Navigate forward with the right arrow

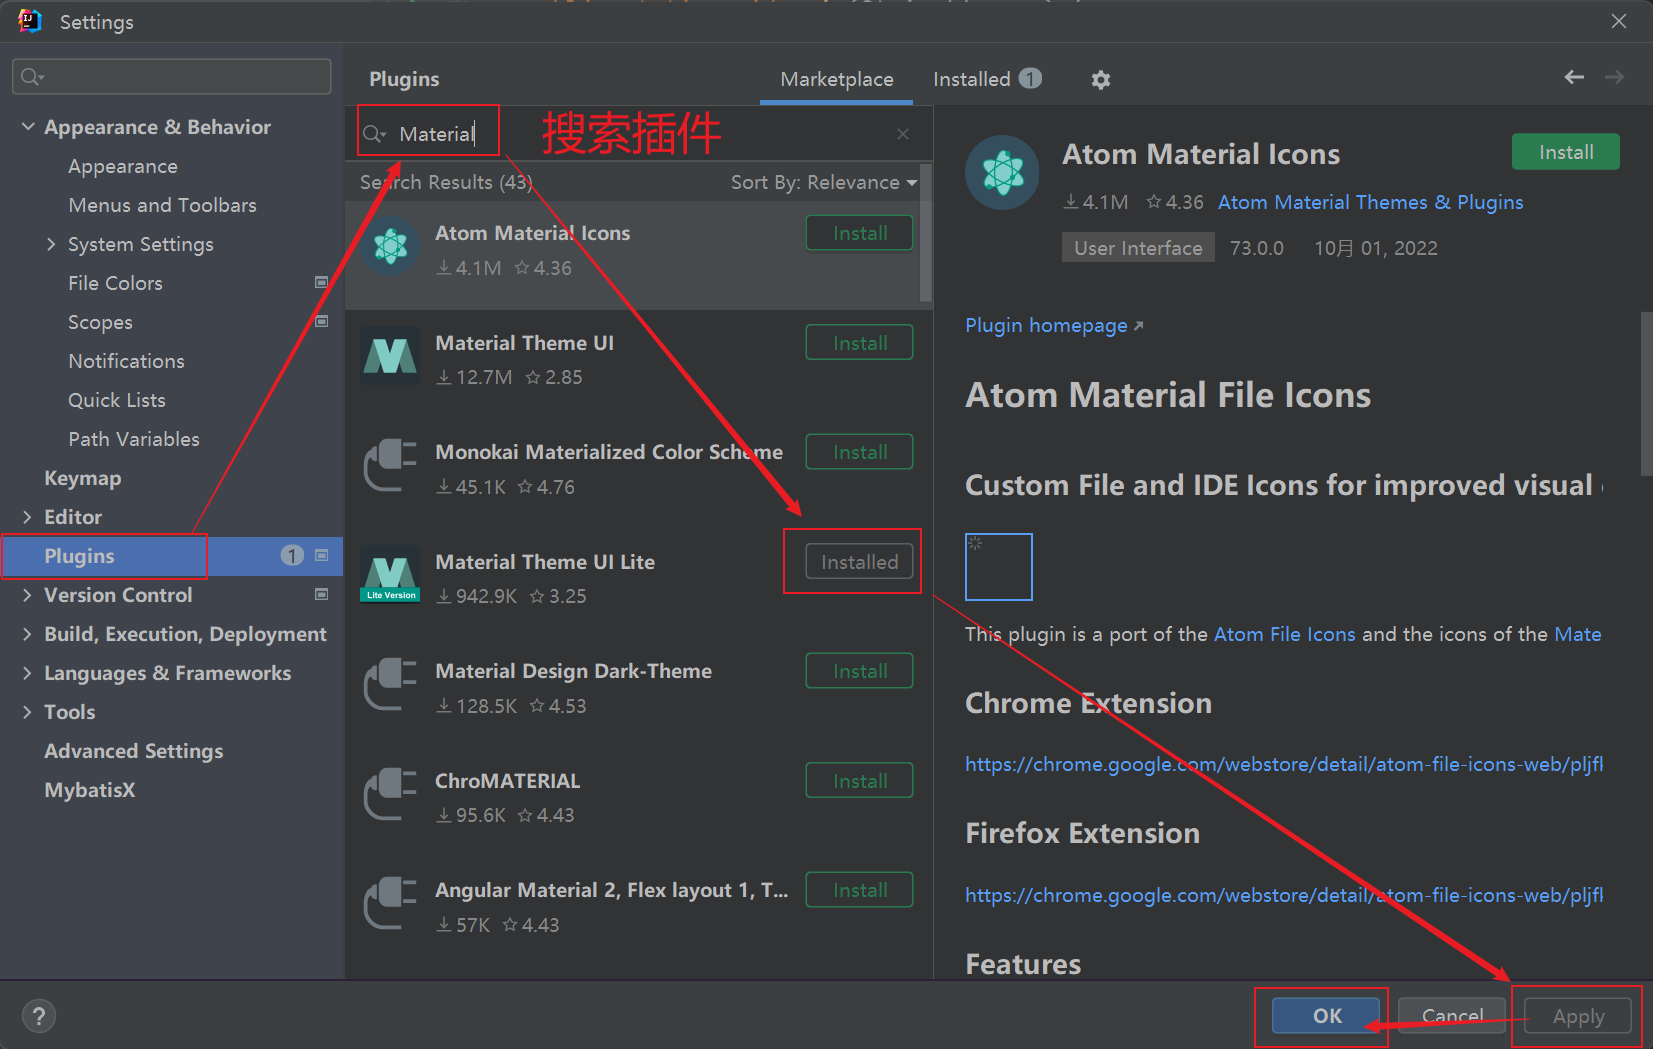point(1614,77)
